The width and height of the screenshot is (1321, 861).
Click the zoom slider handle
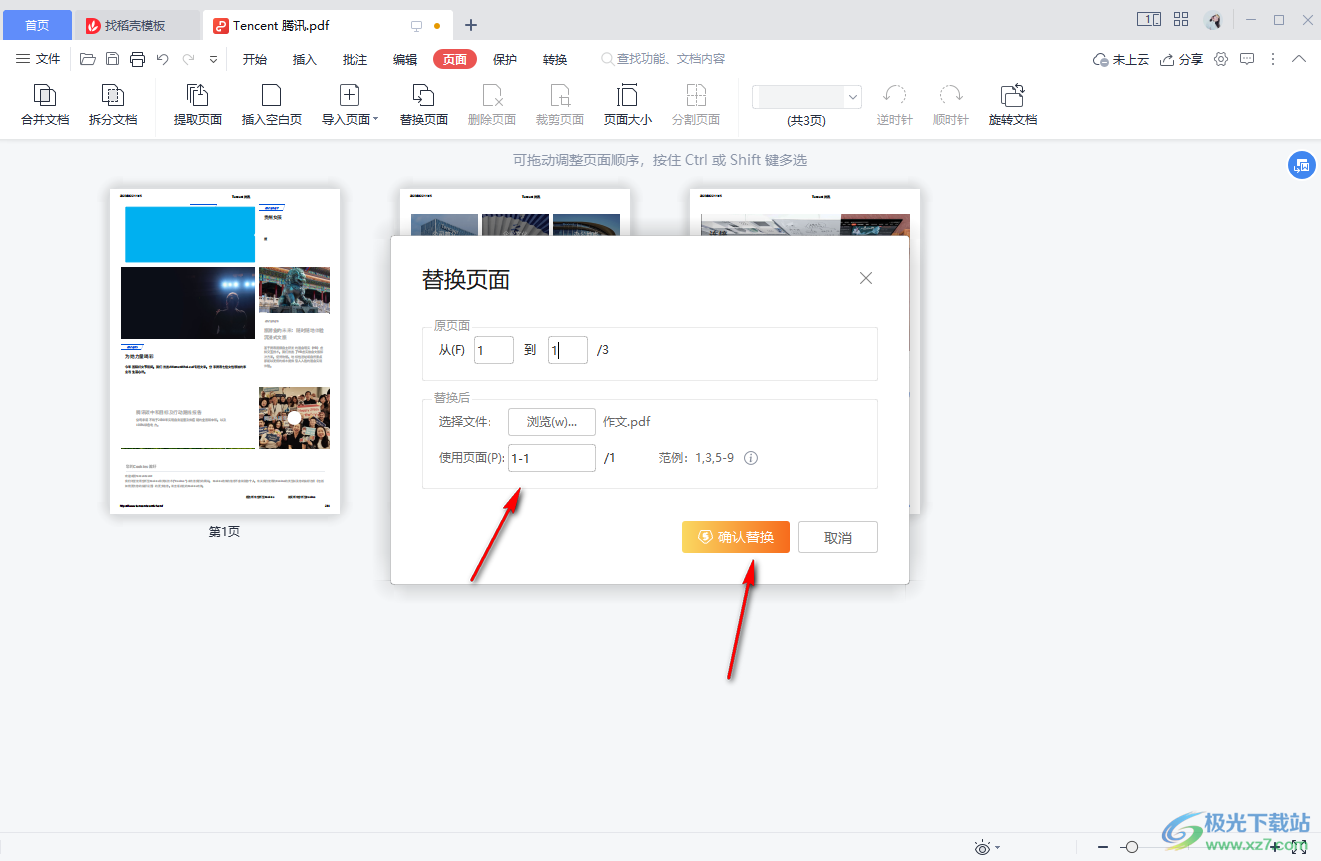tap(1131, 847)
